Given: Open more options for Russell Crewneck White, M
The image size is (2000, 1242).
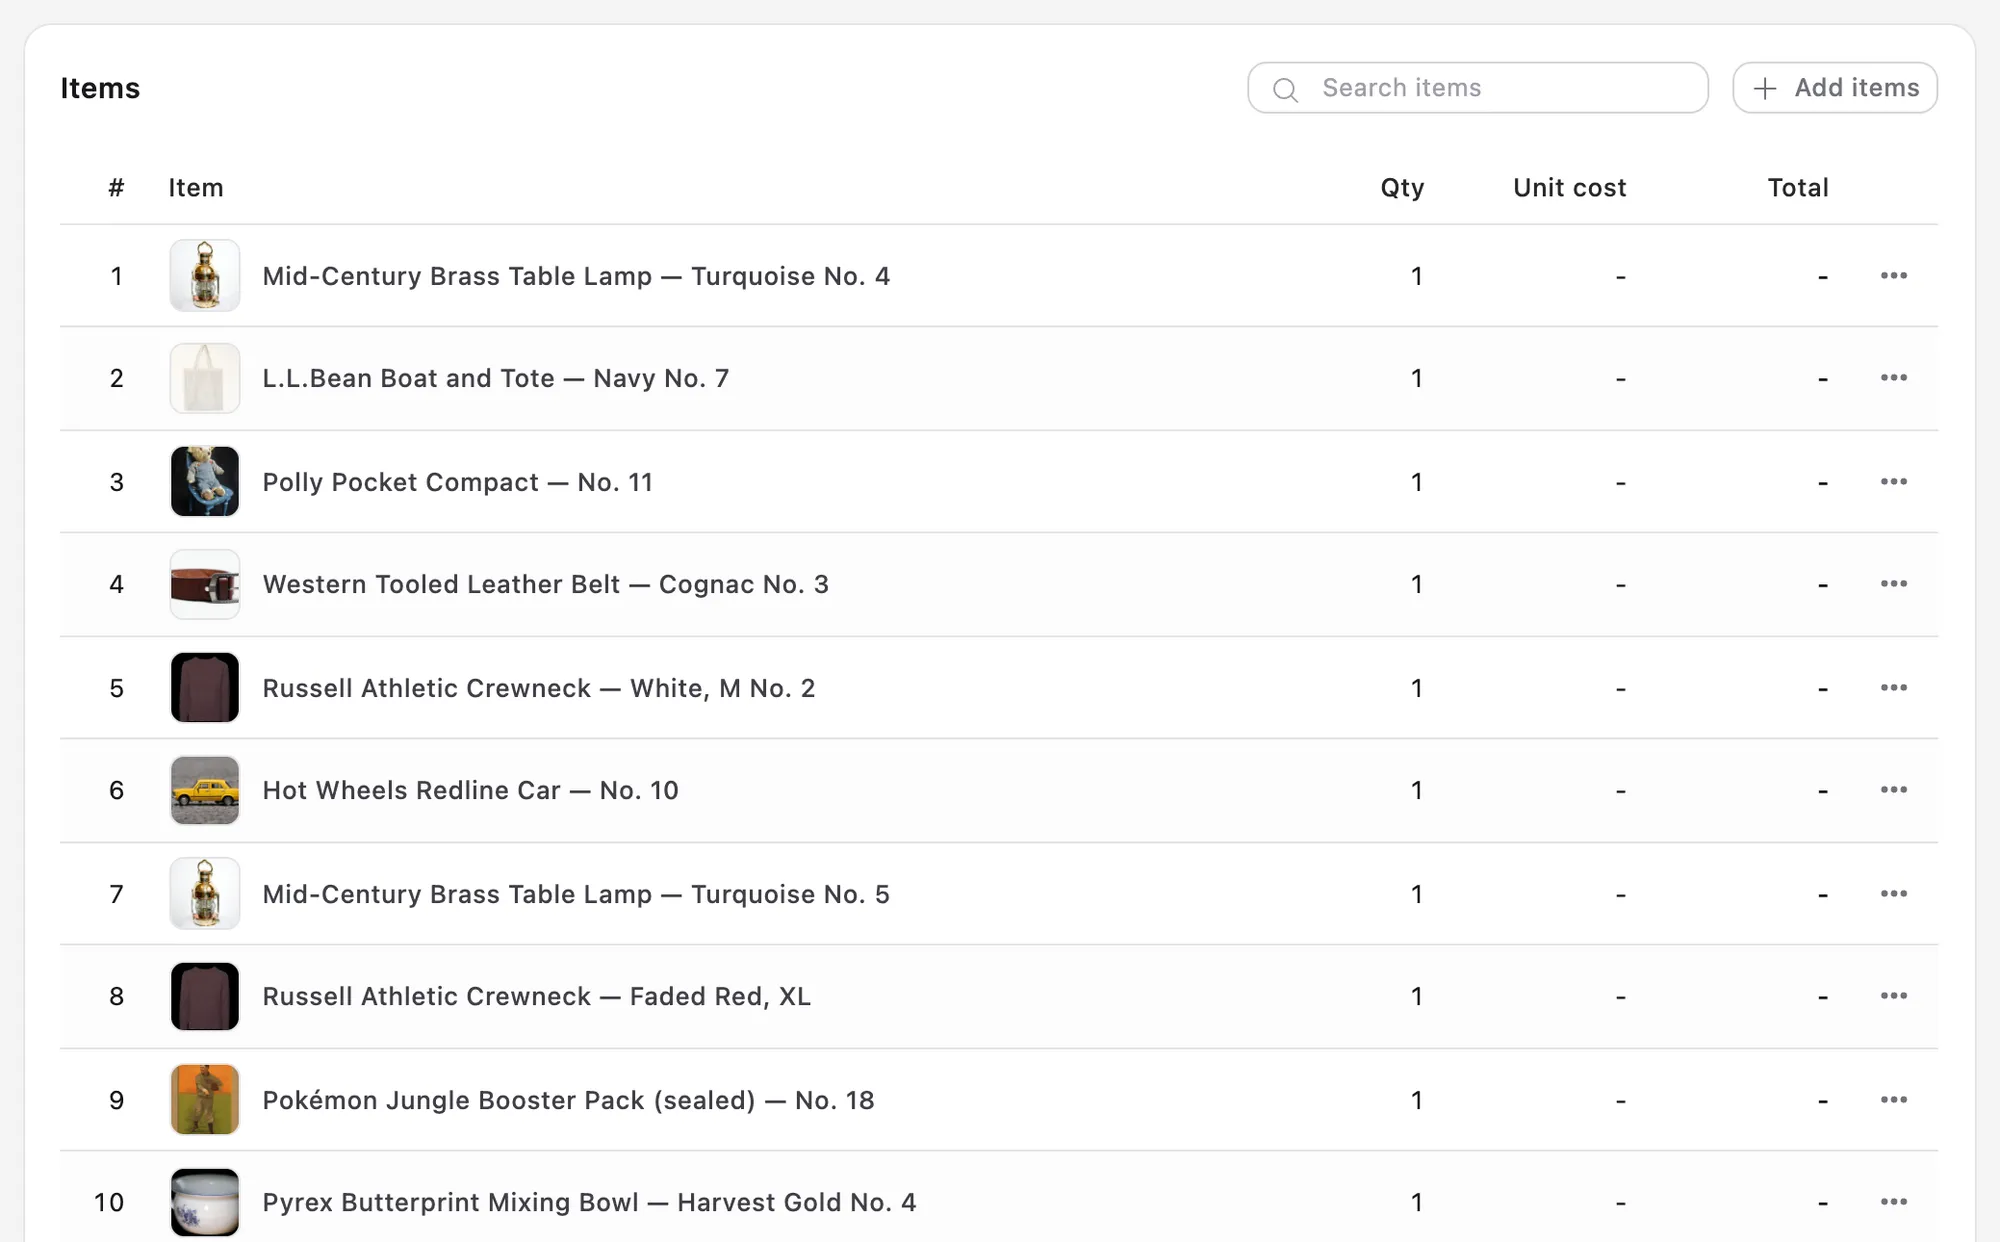Looking at the screenshot, I should (1893, 687).
